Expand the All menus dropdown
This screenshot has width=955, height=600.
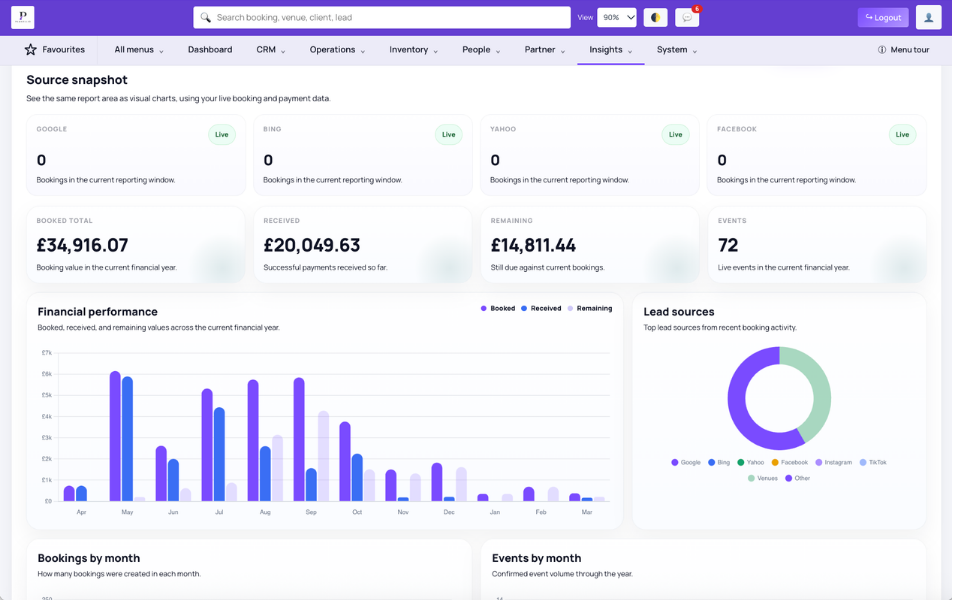pos(139,50)
